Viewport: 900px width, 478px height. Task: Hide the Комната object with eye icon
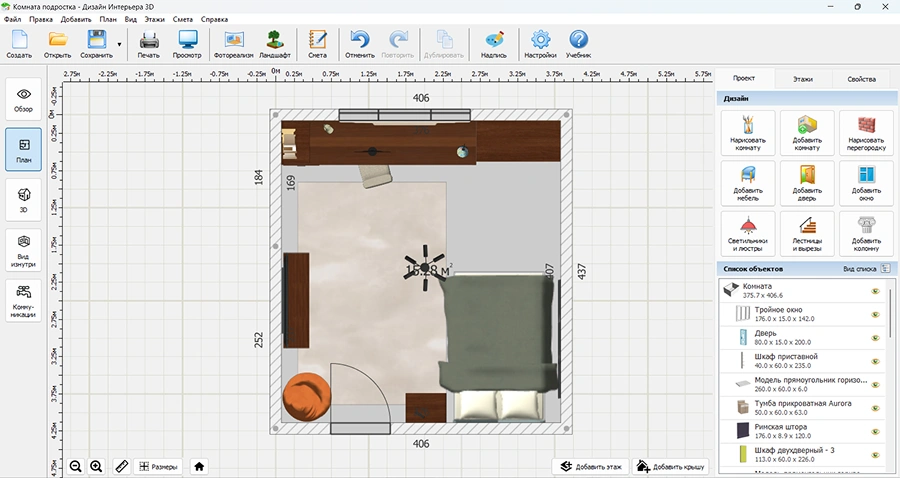(874, 292)
